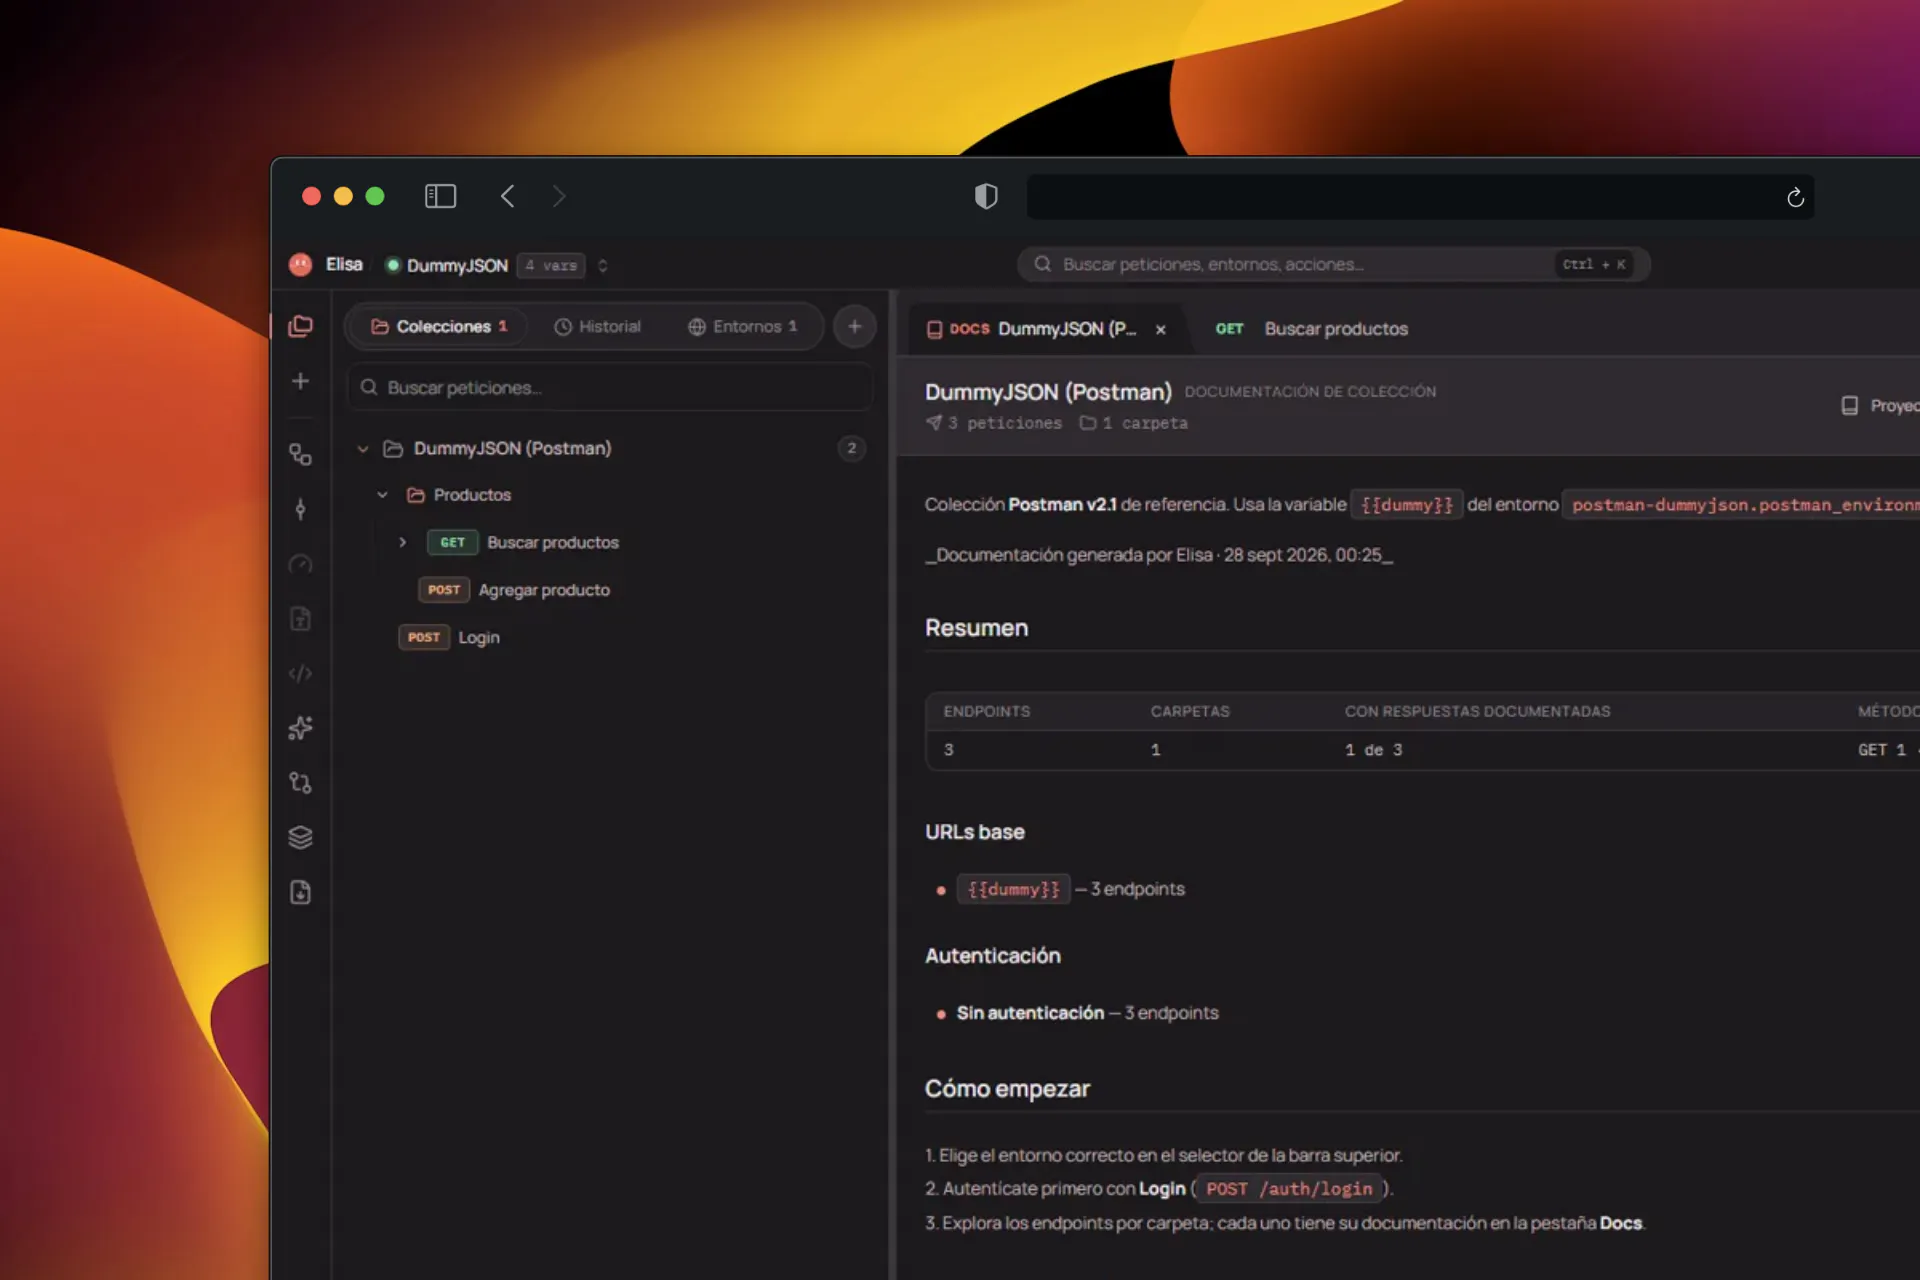The image size is (1920, 1280).
Task: Click the browser forward arrow
Action: pos(559,196)
